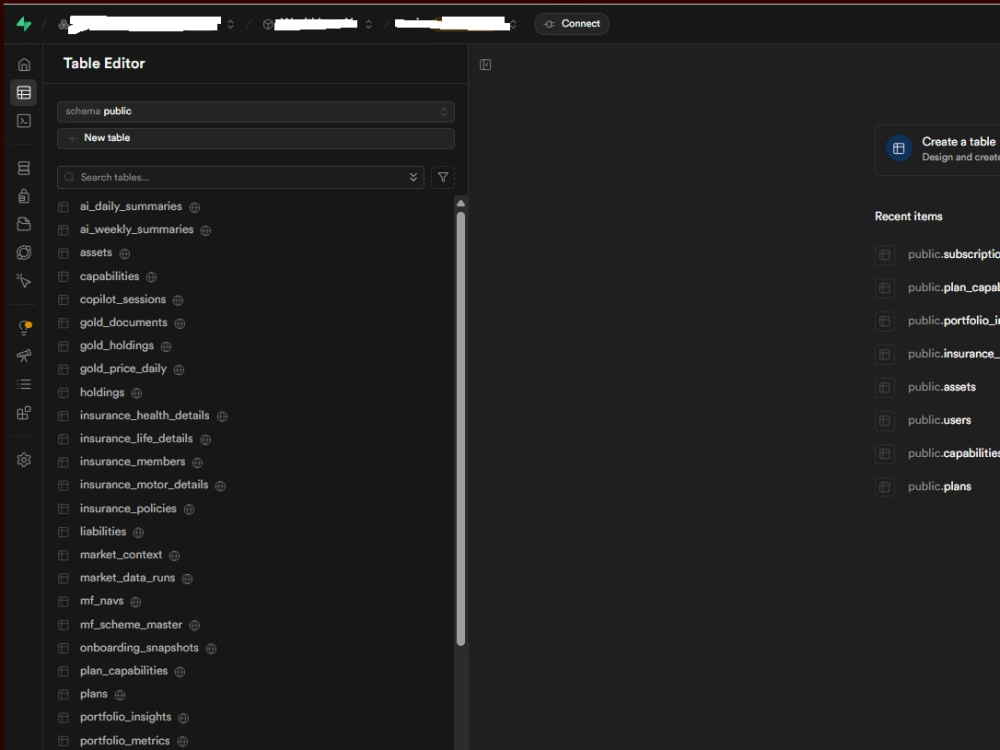Image resolution: width=1000 pixels, height=750 pixels.
Task: Open the branch selector chevron
Action: click(x=513, y=24)
